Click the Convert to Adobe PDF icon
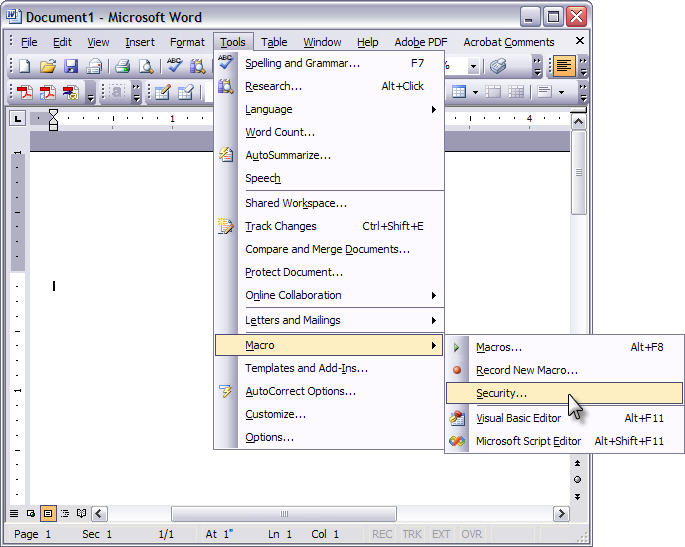The height and width of the screenshot is (547, 685). click(x=24, y=93)
